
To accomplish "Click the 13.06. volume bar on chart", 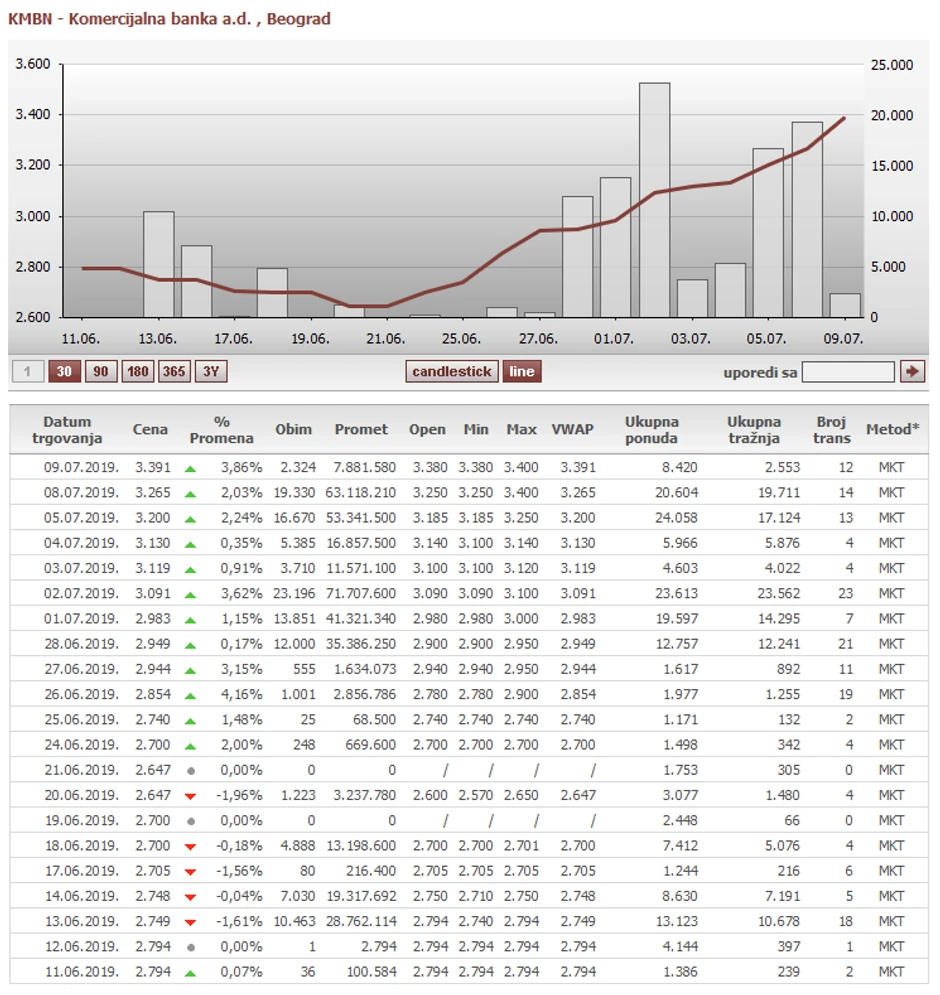I will [x=159, y=265].
